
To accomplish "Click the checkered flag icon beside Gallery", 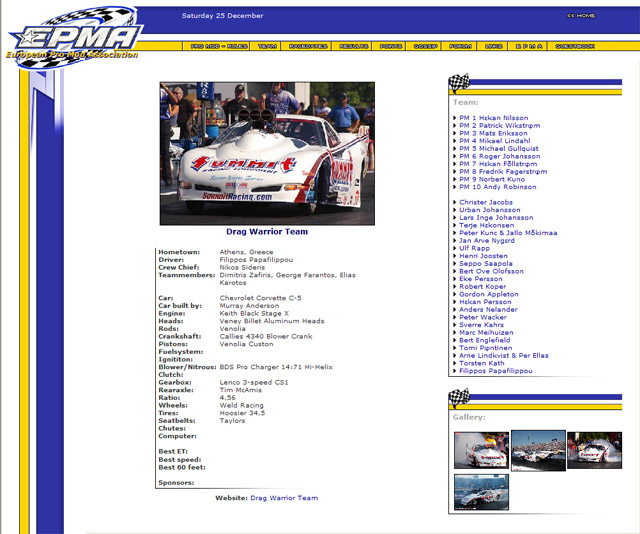I will coord(459,398).
